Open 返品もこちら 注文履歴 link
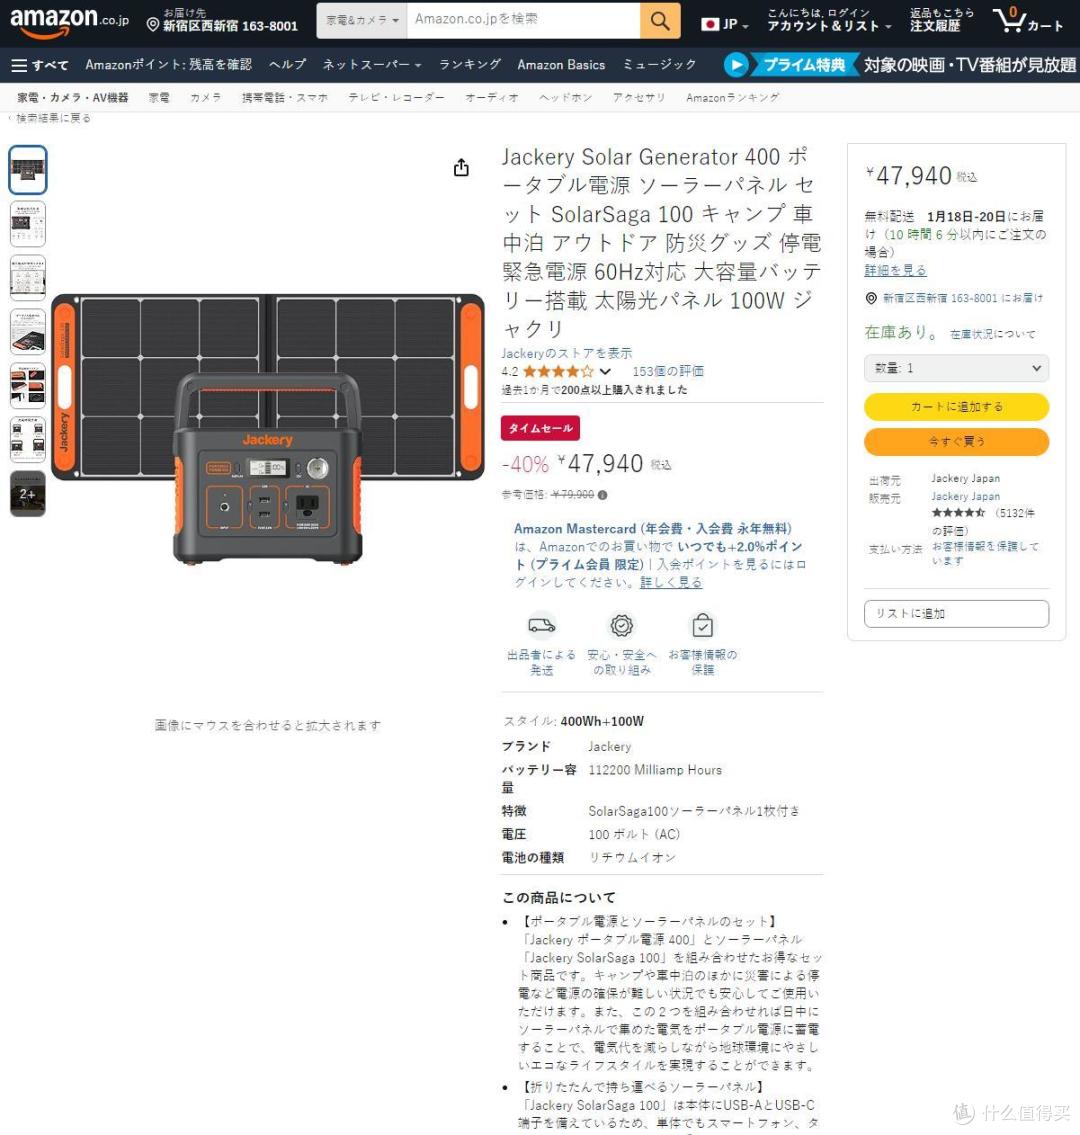 [942, 20]
